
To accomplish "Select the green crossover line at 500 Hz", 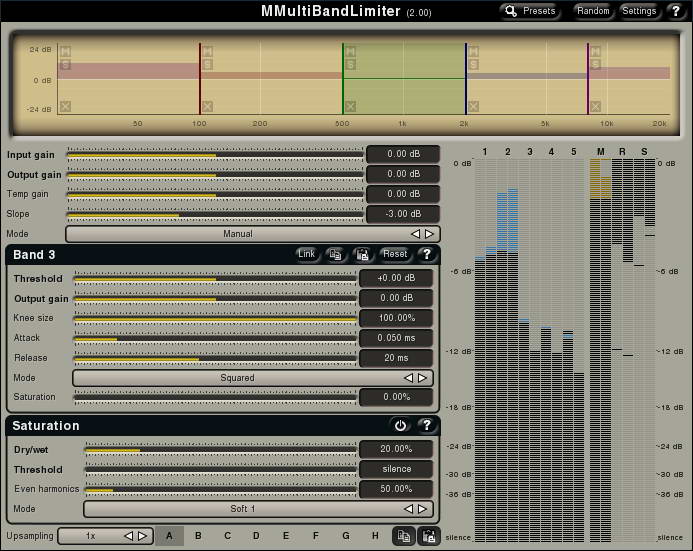I will point(343,79).
